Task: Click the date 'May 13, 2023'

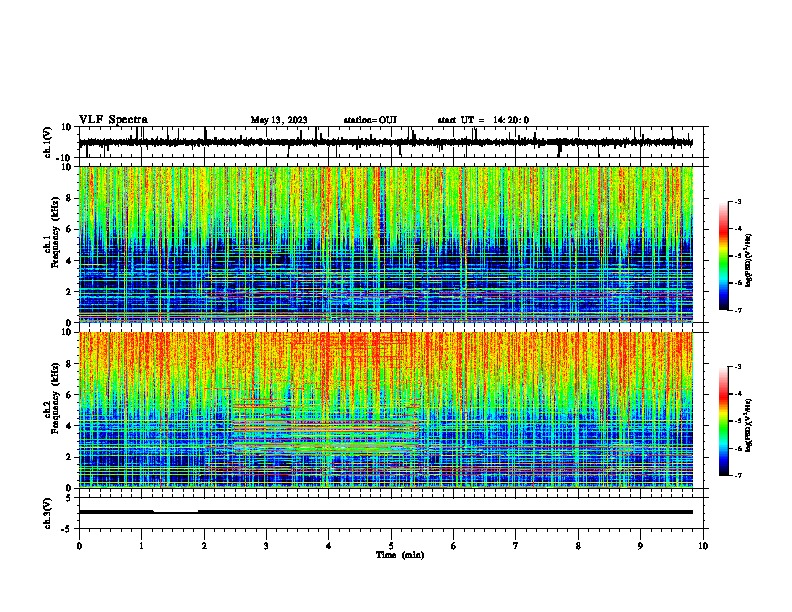Action: click(x=279, y=120)
